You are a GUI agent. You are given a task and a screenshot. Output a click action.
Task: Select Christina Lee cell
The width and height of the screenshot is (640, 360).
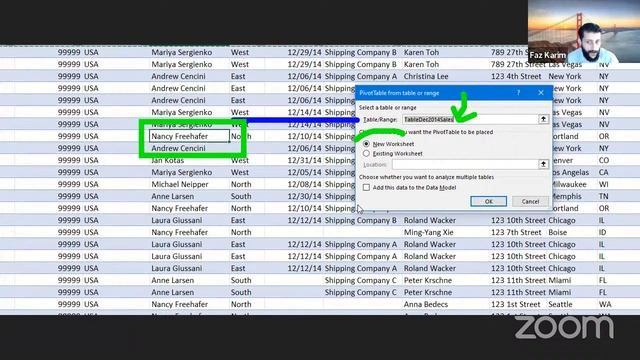pyautogui.click(x=426, y=76)
